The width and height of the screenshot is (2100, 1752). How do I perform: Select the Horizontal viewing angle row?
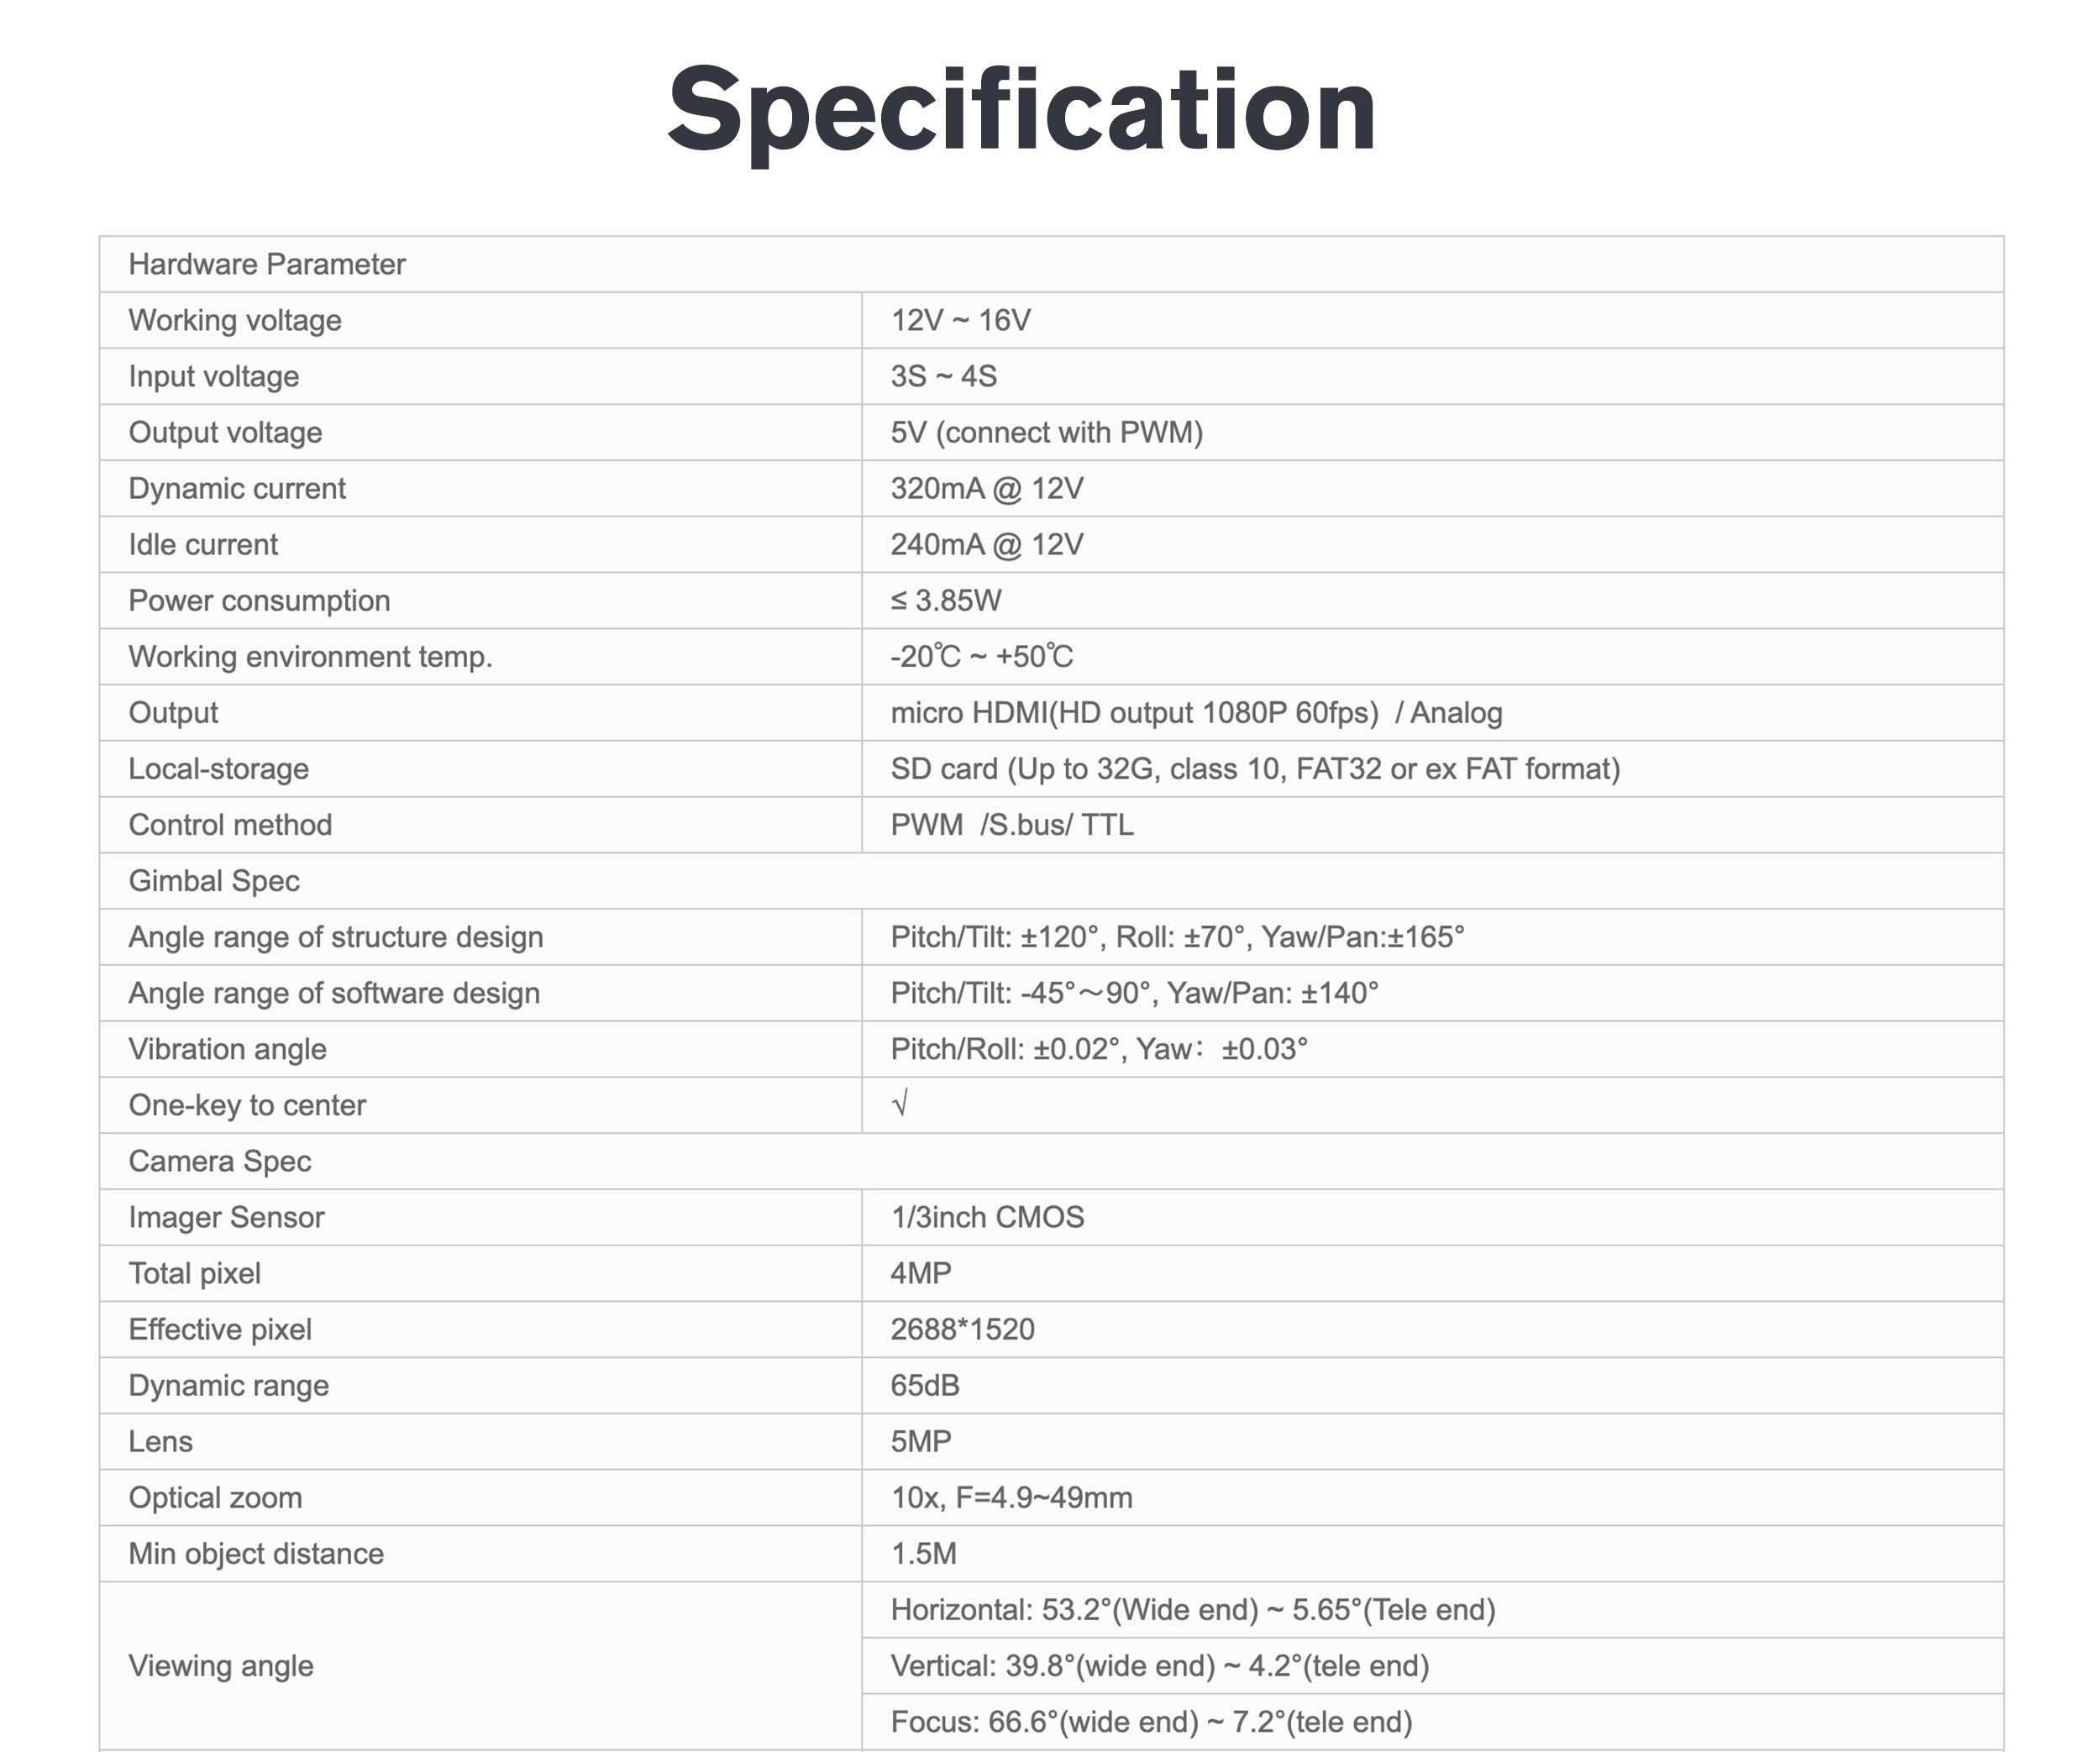click(x=1432, y=1609)
